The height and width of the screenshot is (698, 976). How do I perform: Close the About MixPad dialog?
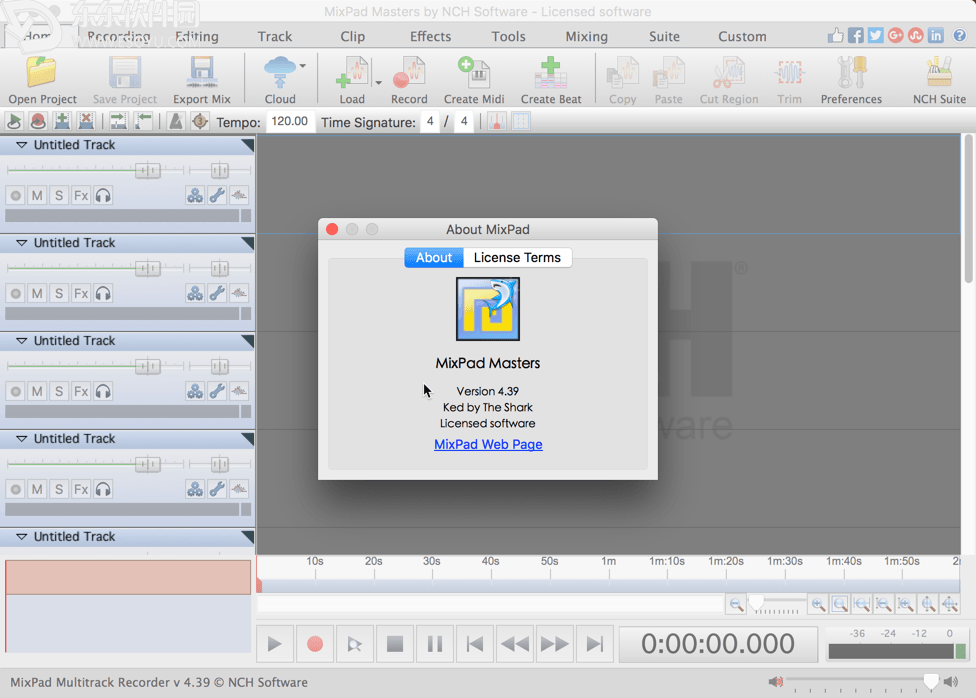coord(332,229)
